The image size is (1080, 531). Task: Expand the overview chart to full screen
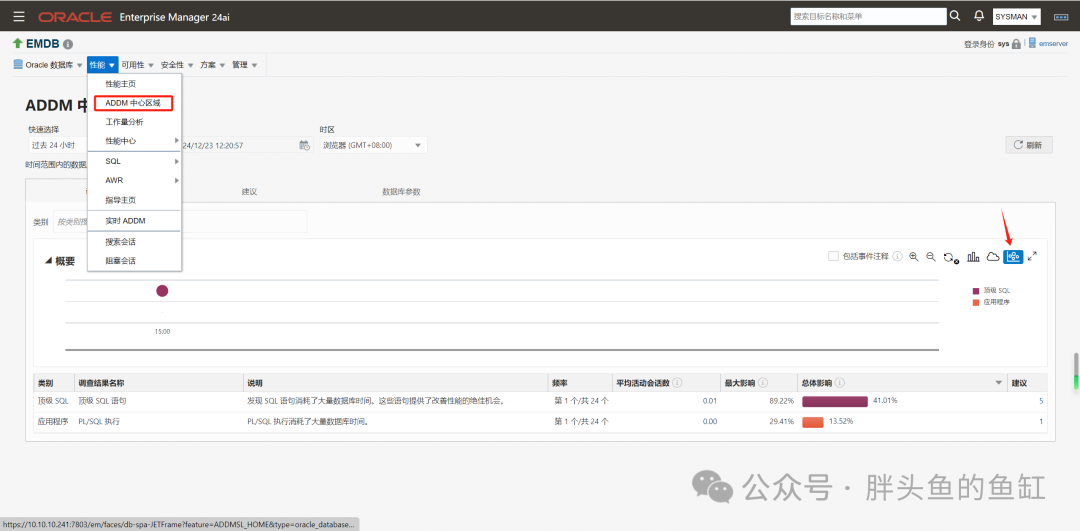(x=1032, y=256)
